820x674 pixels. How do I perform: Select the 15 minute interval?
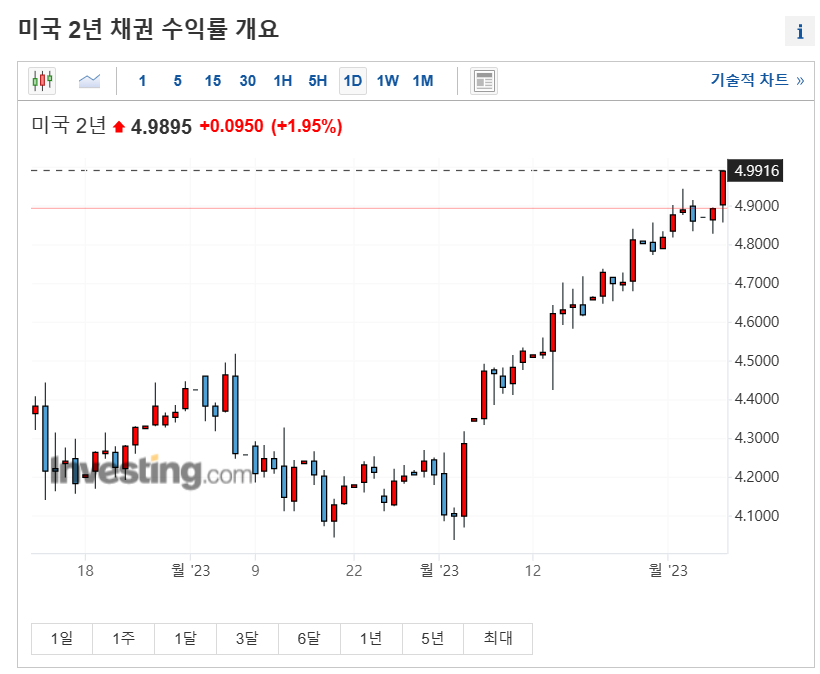pyautogui.click(x=213, y=81)
